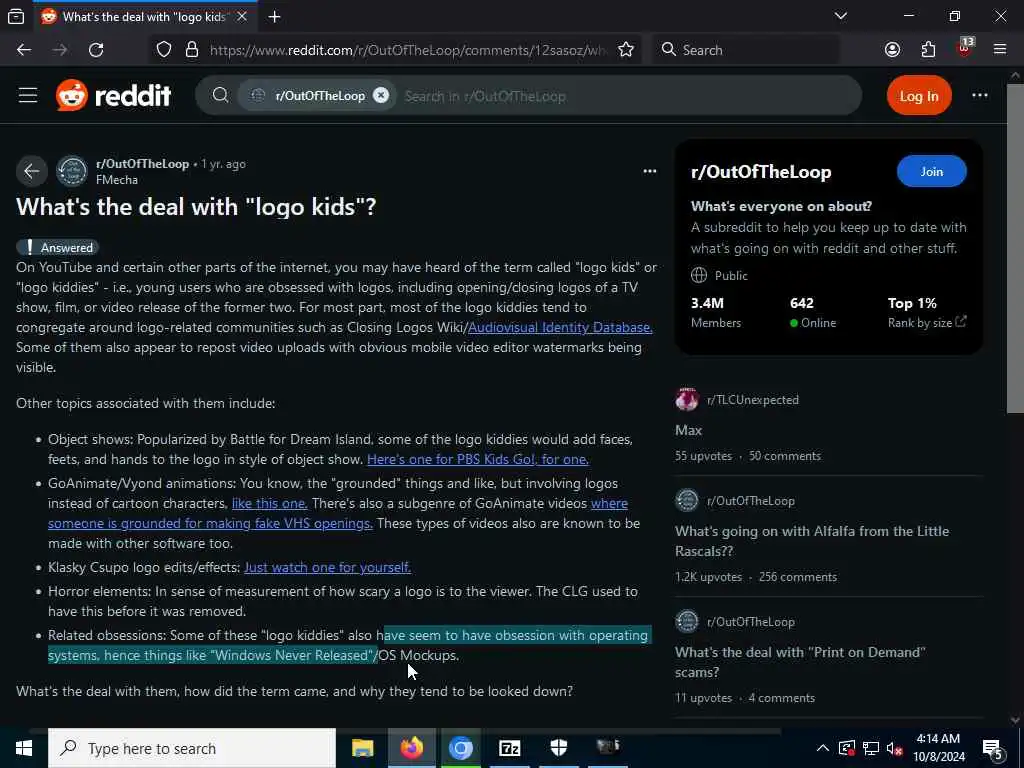Open "Just watch one for yourself" link
The height and width of the screenshot is (768, 1024).
coord(327,568)
